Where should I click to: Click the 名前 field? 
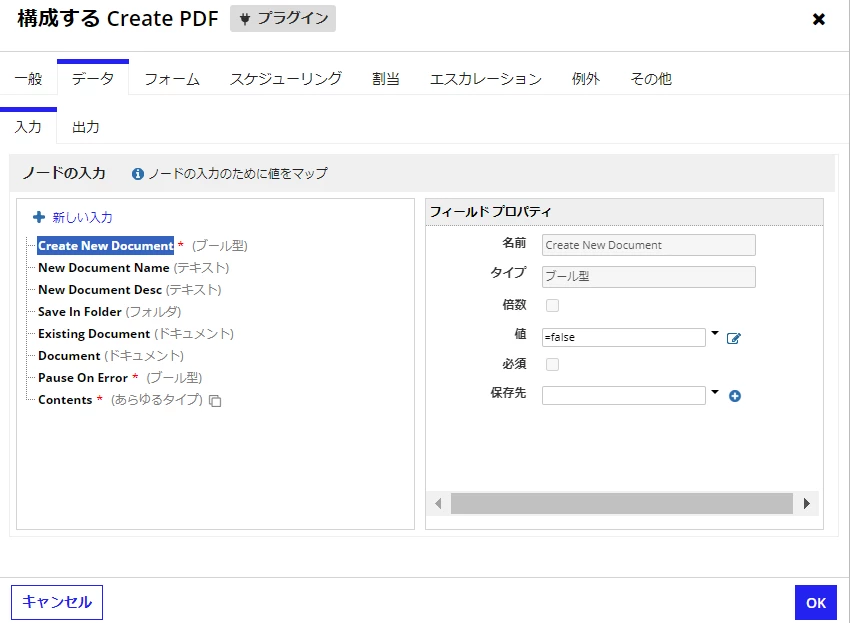coord(648,245)
